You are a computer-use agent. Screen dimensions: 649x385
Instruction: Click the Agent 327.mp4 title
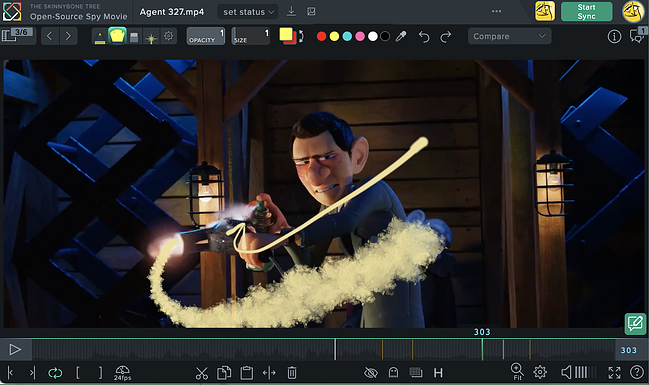click(x=172, y=12)
